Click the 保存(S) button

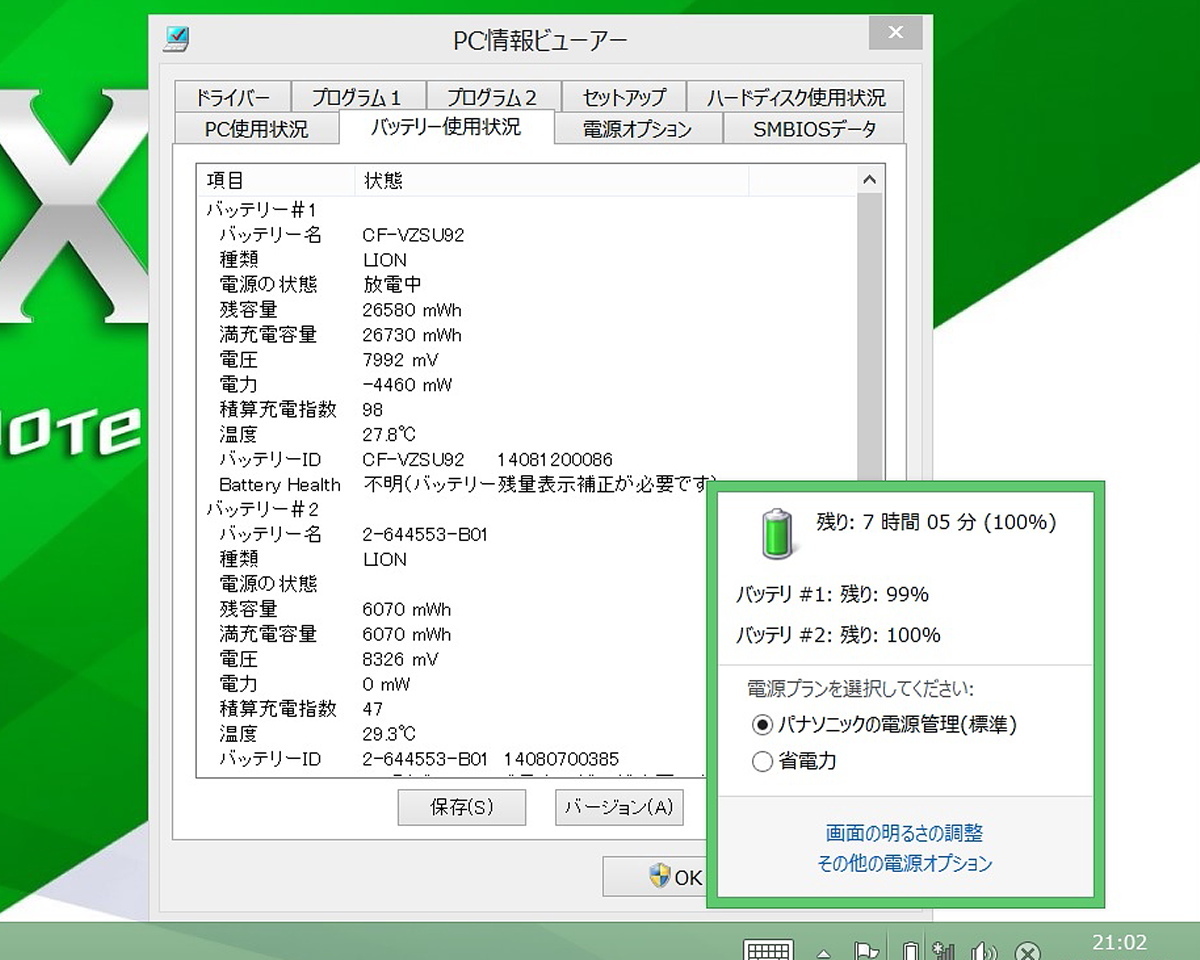pos(461,807)
